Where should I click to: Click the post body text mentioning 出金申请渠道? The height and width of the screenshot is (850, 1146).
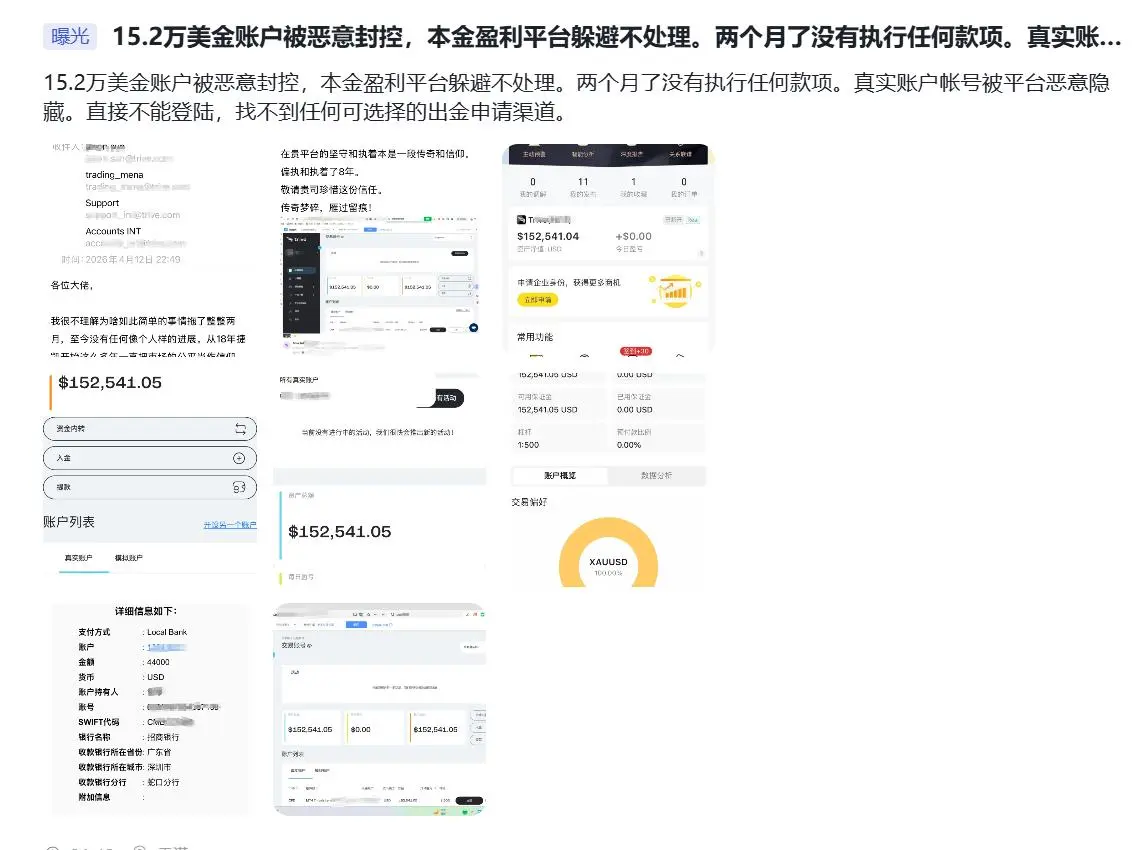coord(576,96)
